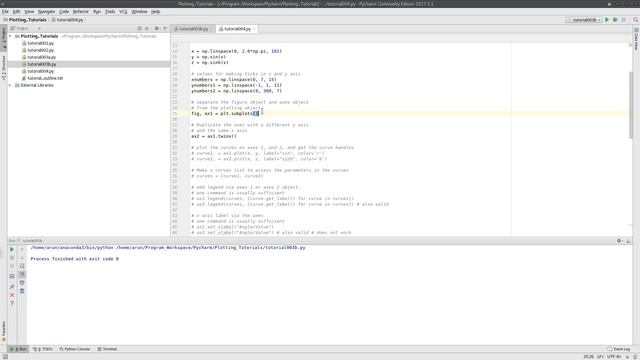Click the collapse-all icon in Project panel
640x360 pixels.
(x=147, y=29)
